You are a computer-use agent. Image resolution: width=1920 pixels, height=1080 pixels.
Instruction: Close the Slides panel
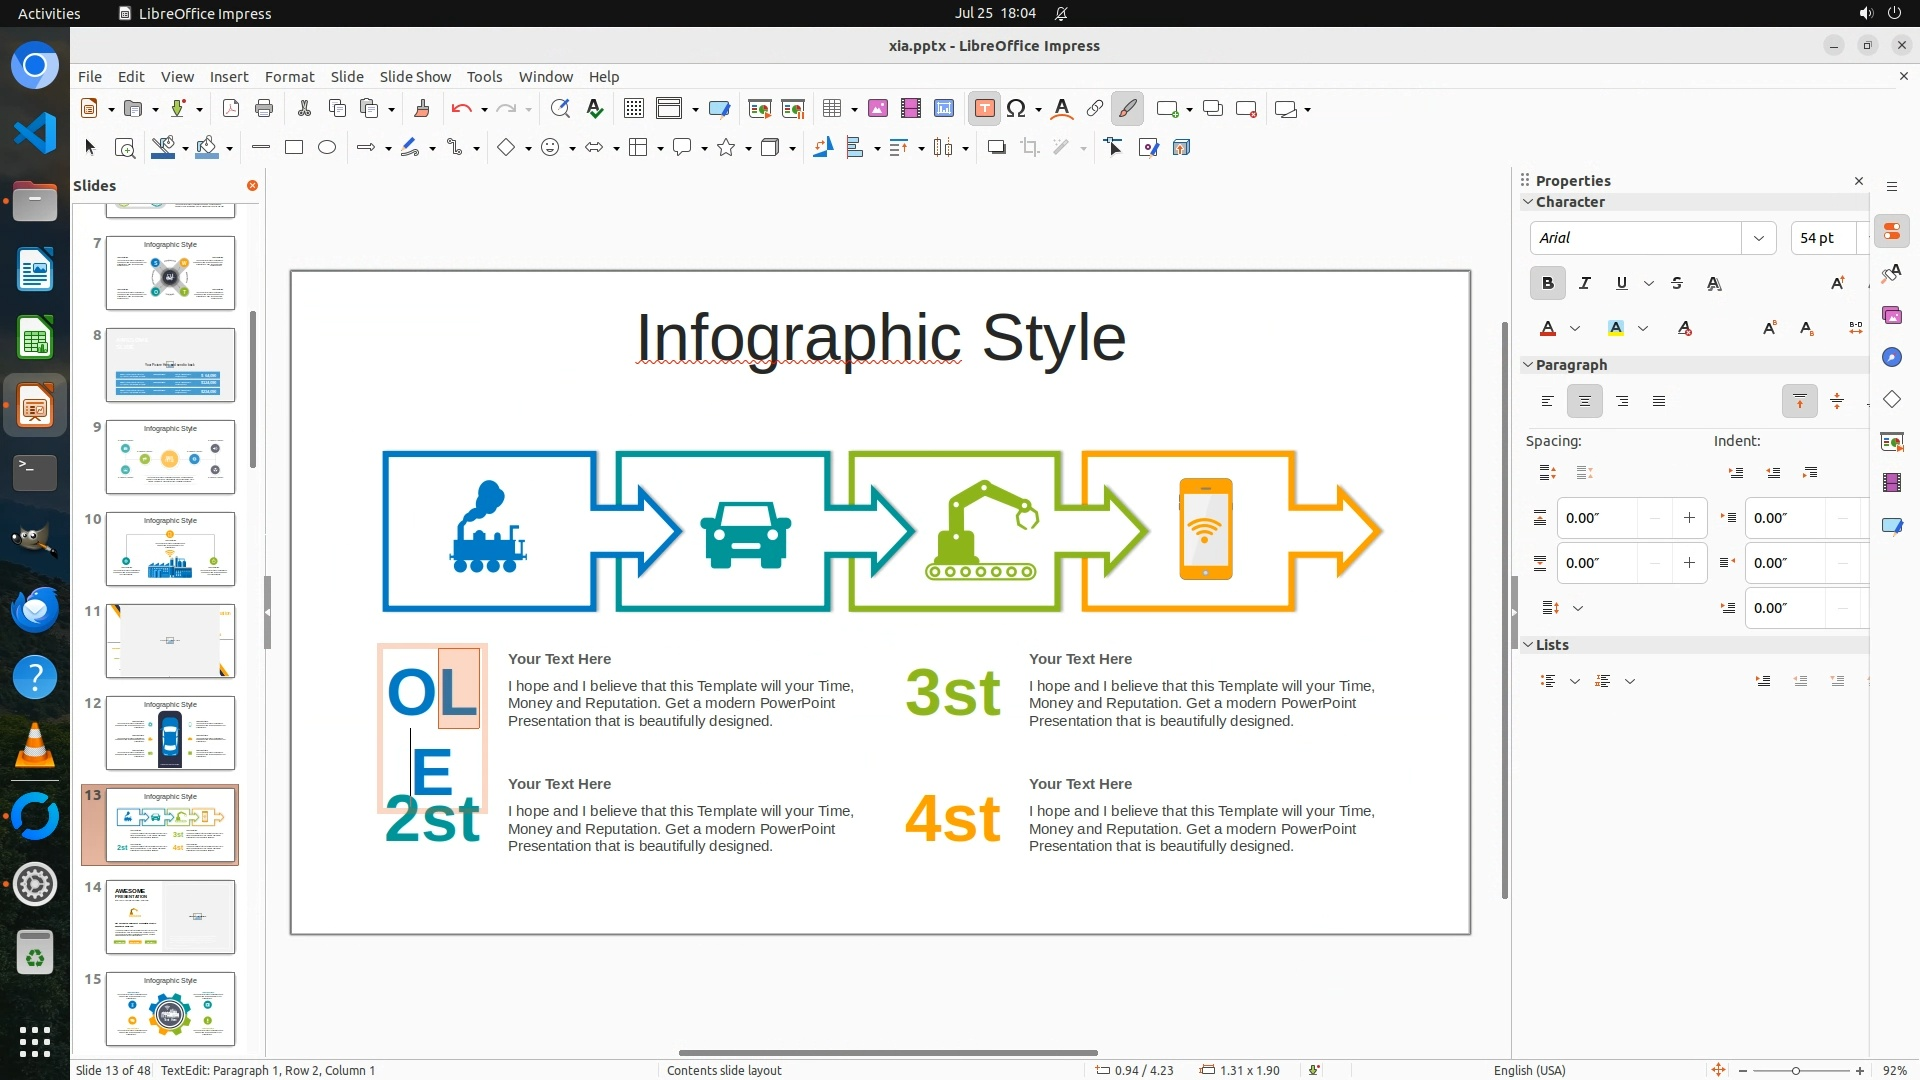[x=252, y=186]
